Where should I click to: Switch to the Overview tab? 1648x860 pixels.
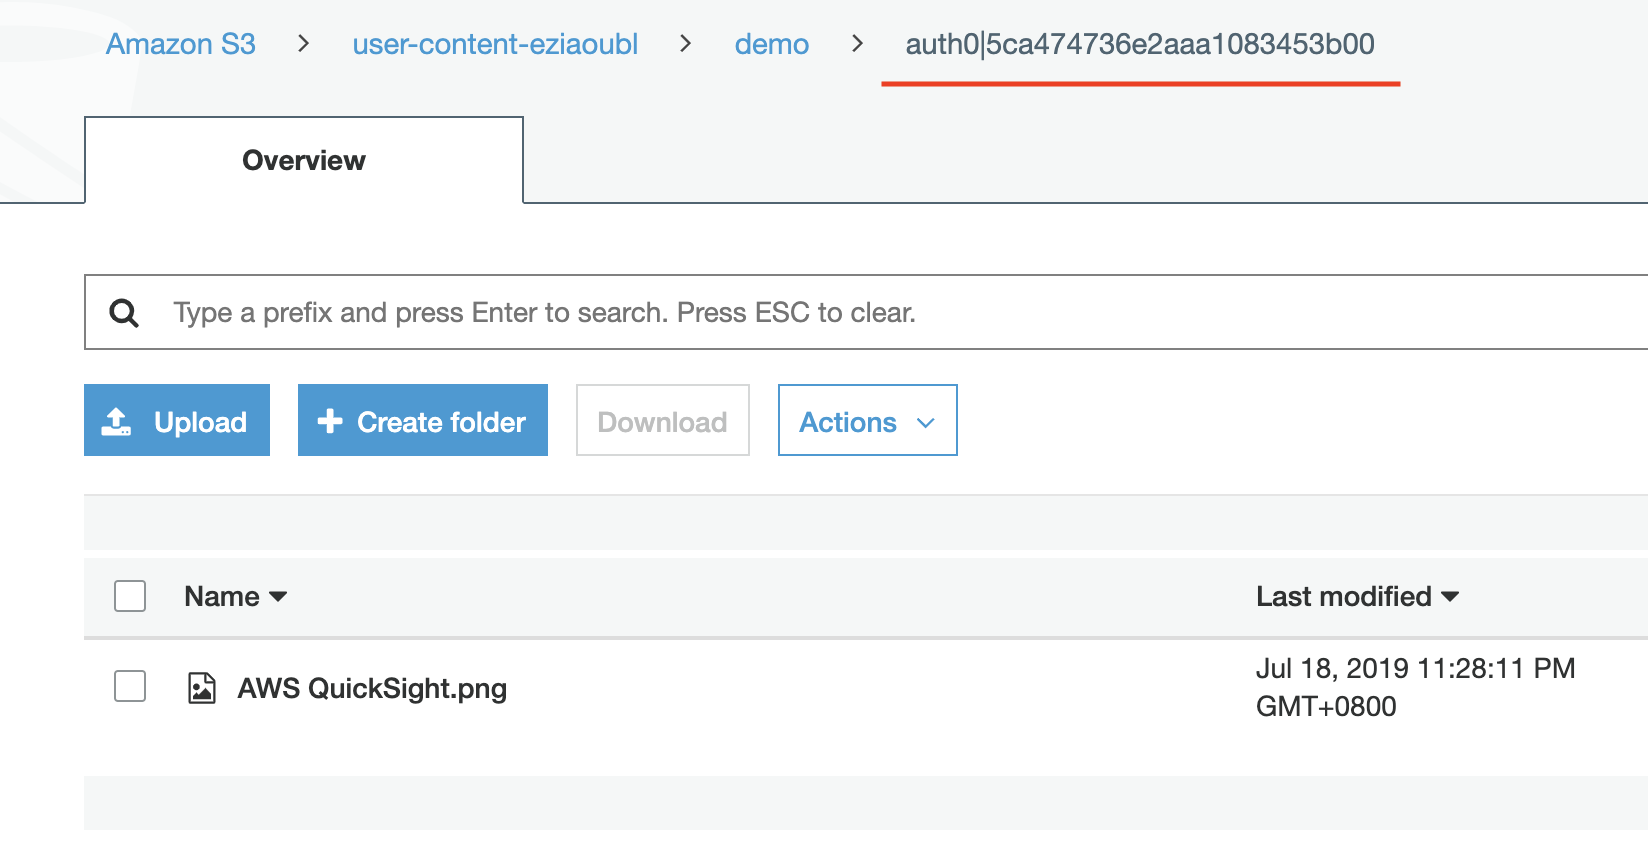click(x=304, y=161)
